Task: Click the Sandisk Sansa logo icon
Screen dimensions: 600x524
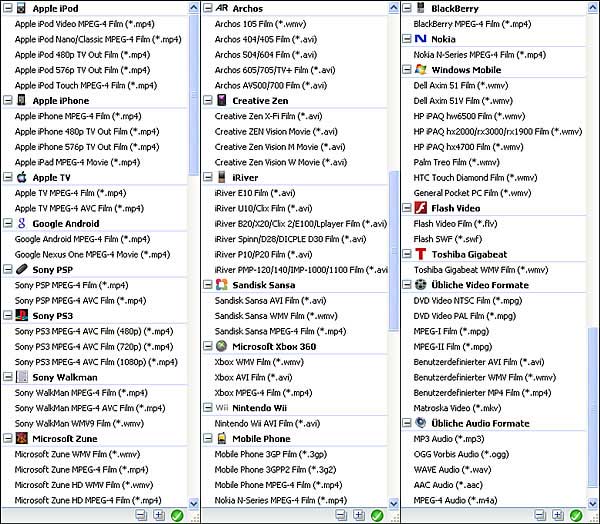Action: tap(222, 285)
